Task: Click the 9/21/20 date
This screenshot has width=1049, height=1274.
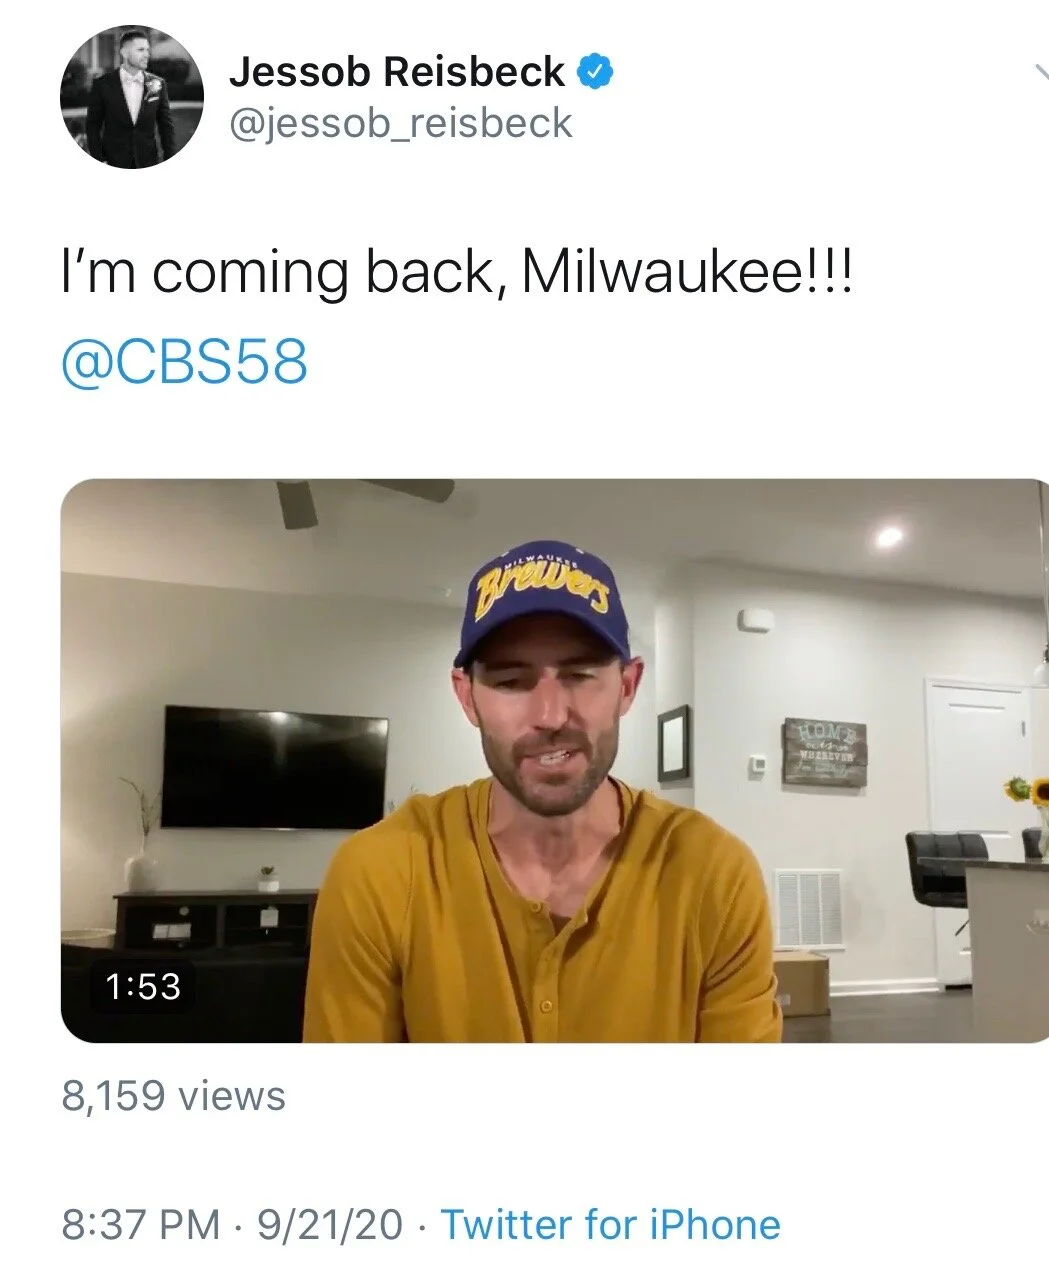Action: [331, 1224]
